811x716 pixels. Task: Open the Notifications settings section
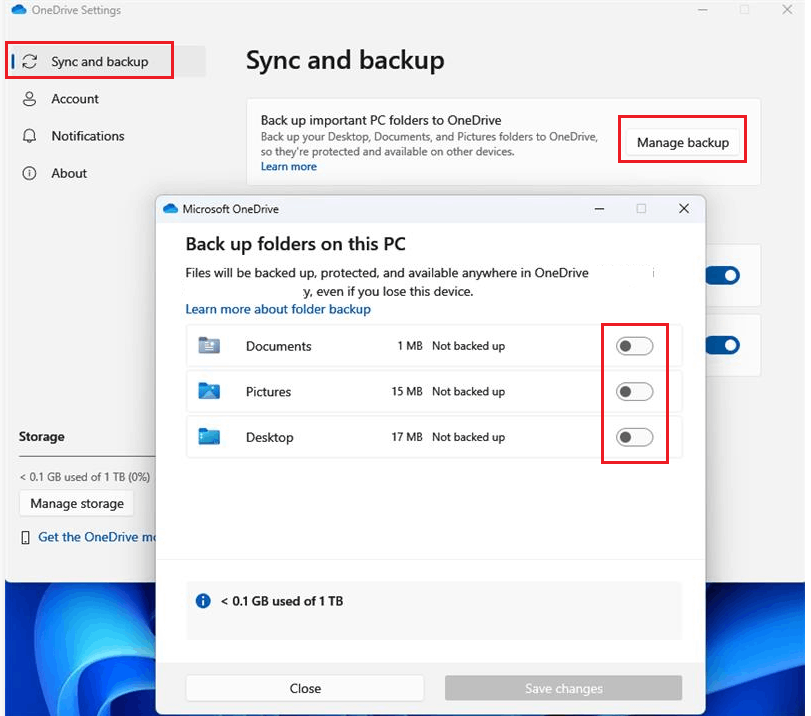[x=87, y=136]
